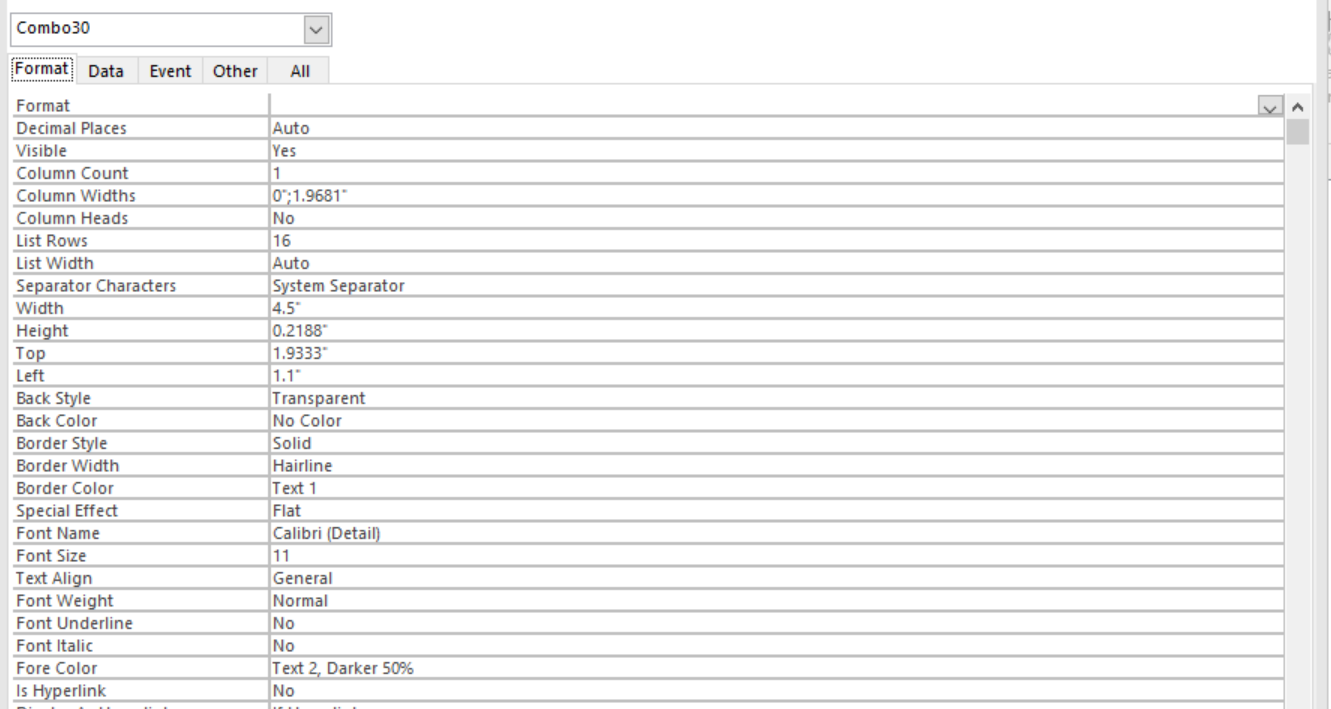Click the Width property value field
Viewport: 1331px width, 709px height.
tap(775, 308)
